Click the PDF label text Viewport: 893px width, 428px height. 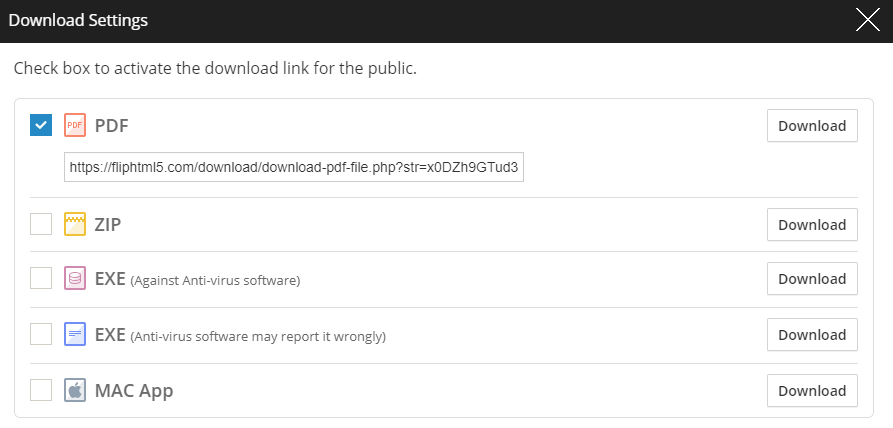(x=112, y=125)
